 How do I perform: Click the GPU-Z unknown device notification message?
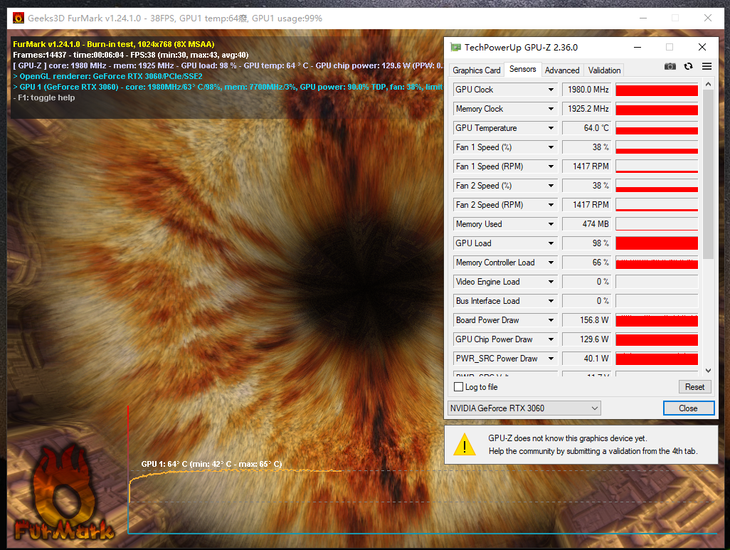click(593, 445)
